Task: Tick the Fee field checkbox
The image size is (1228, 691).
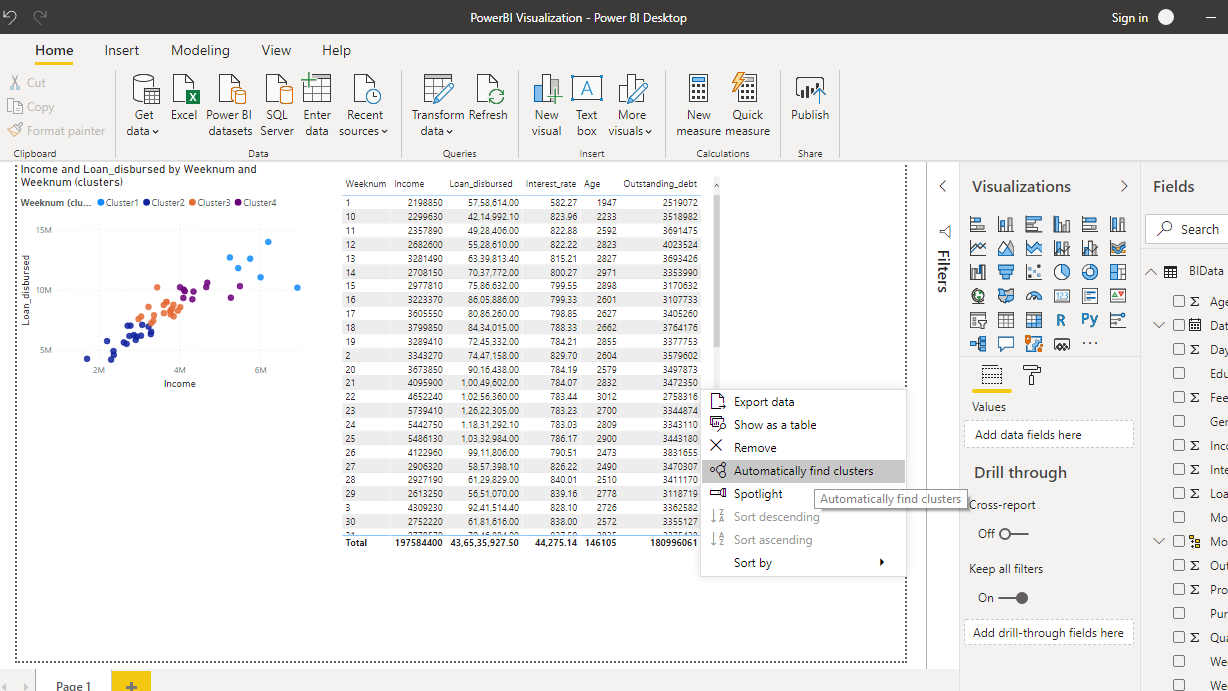Action: tap(1179, 397)
